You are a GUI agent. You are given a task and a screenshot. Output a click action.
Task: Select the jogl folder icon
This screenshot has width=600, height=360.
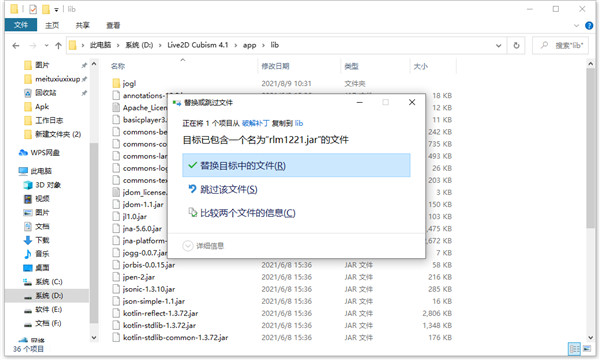point(116,83)
